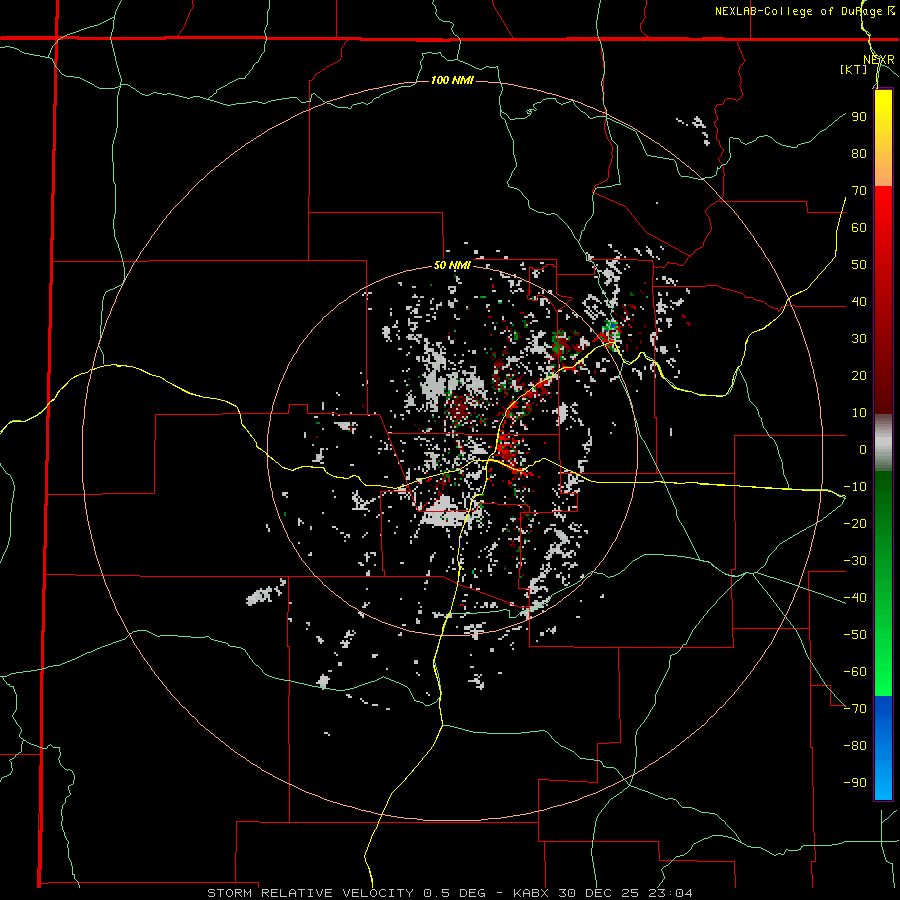900x900 pixels.
Task: Click the 60 value on velocity scale
Action: 859,227
